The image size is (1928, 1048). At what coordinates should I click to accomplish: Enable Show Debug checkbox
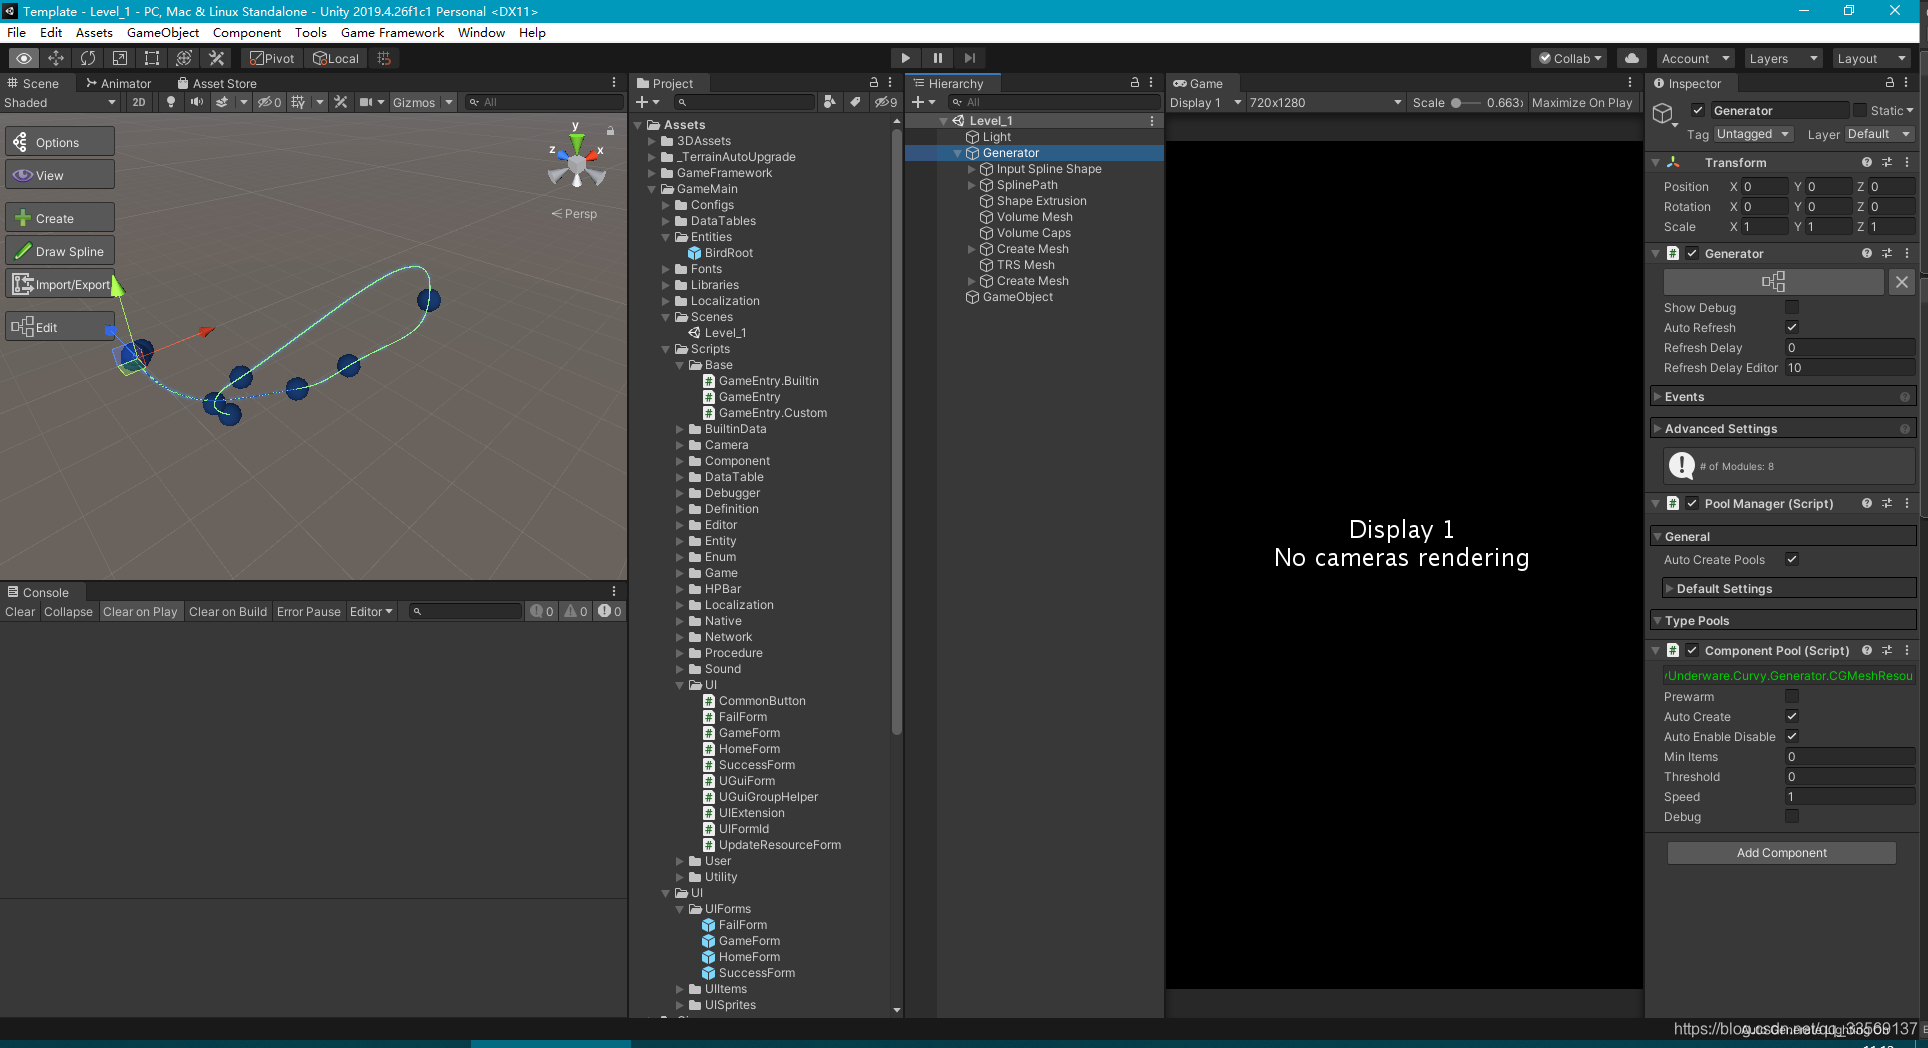tap(1792, 307)
